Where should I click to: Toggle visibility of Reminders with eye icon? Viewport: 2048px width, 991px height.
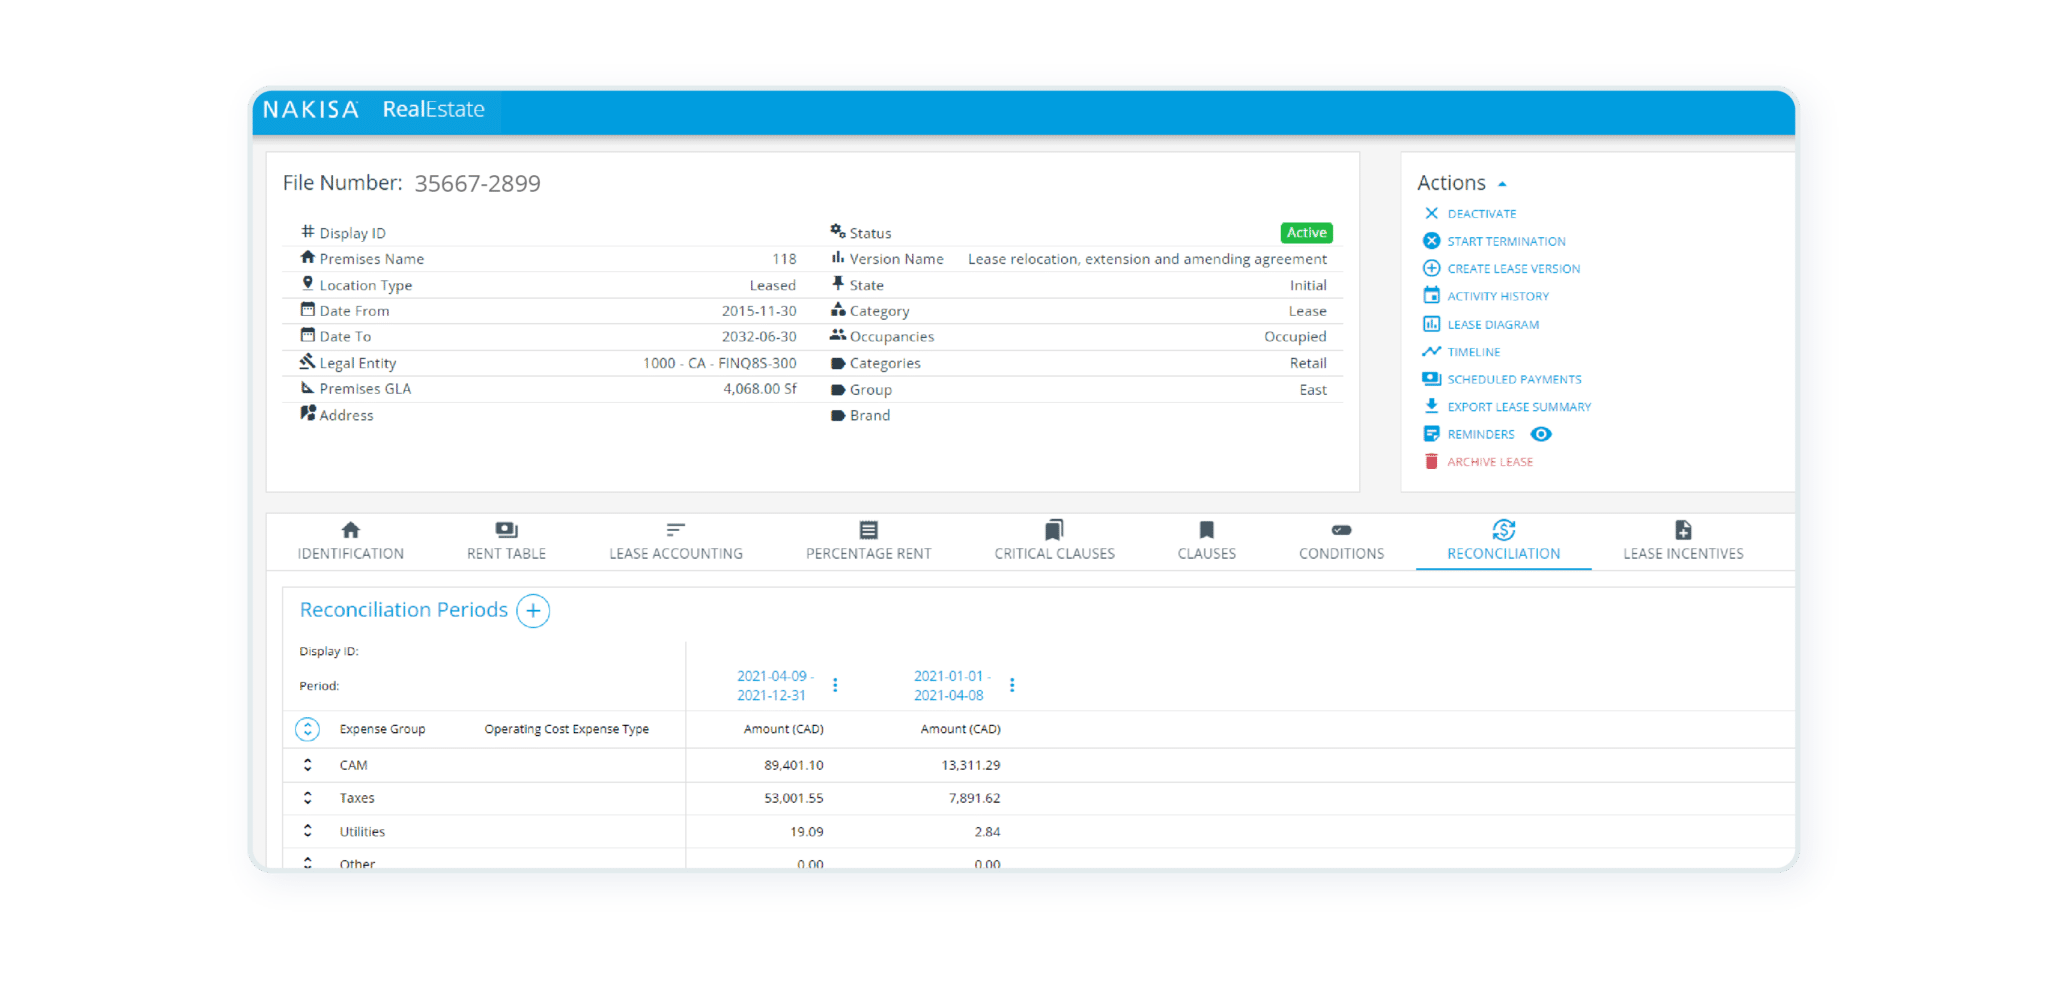click(1541, 434)
